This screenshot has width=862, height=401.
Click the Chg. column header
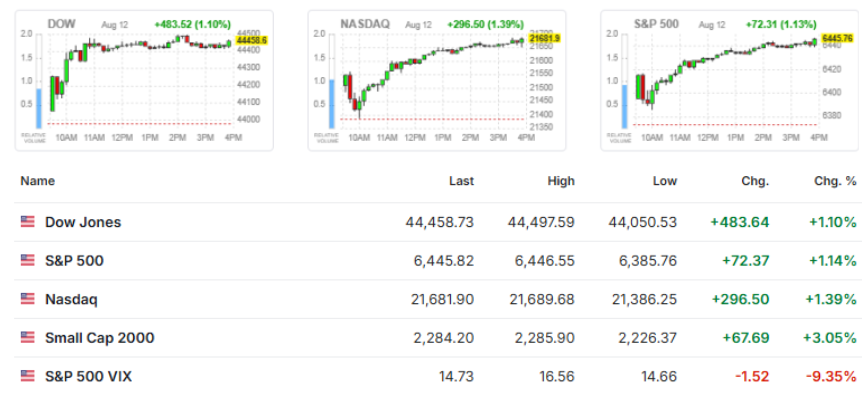tap(757, 181)
